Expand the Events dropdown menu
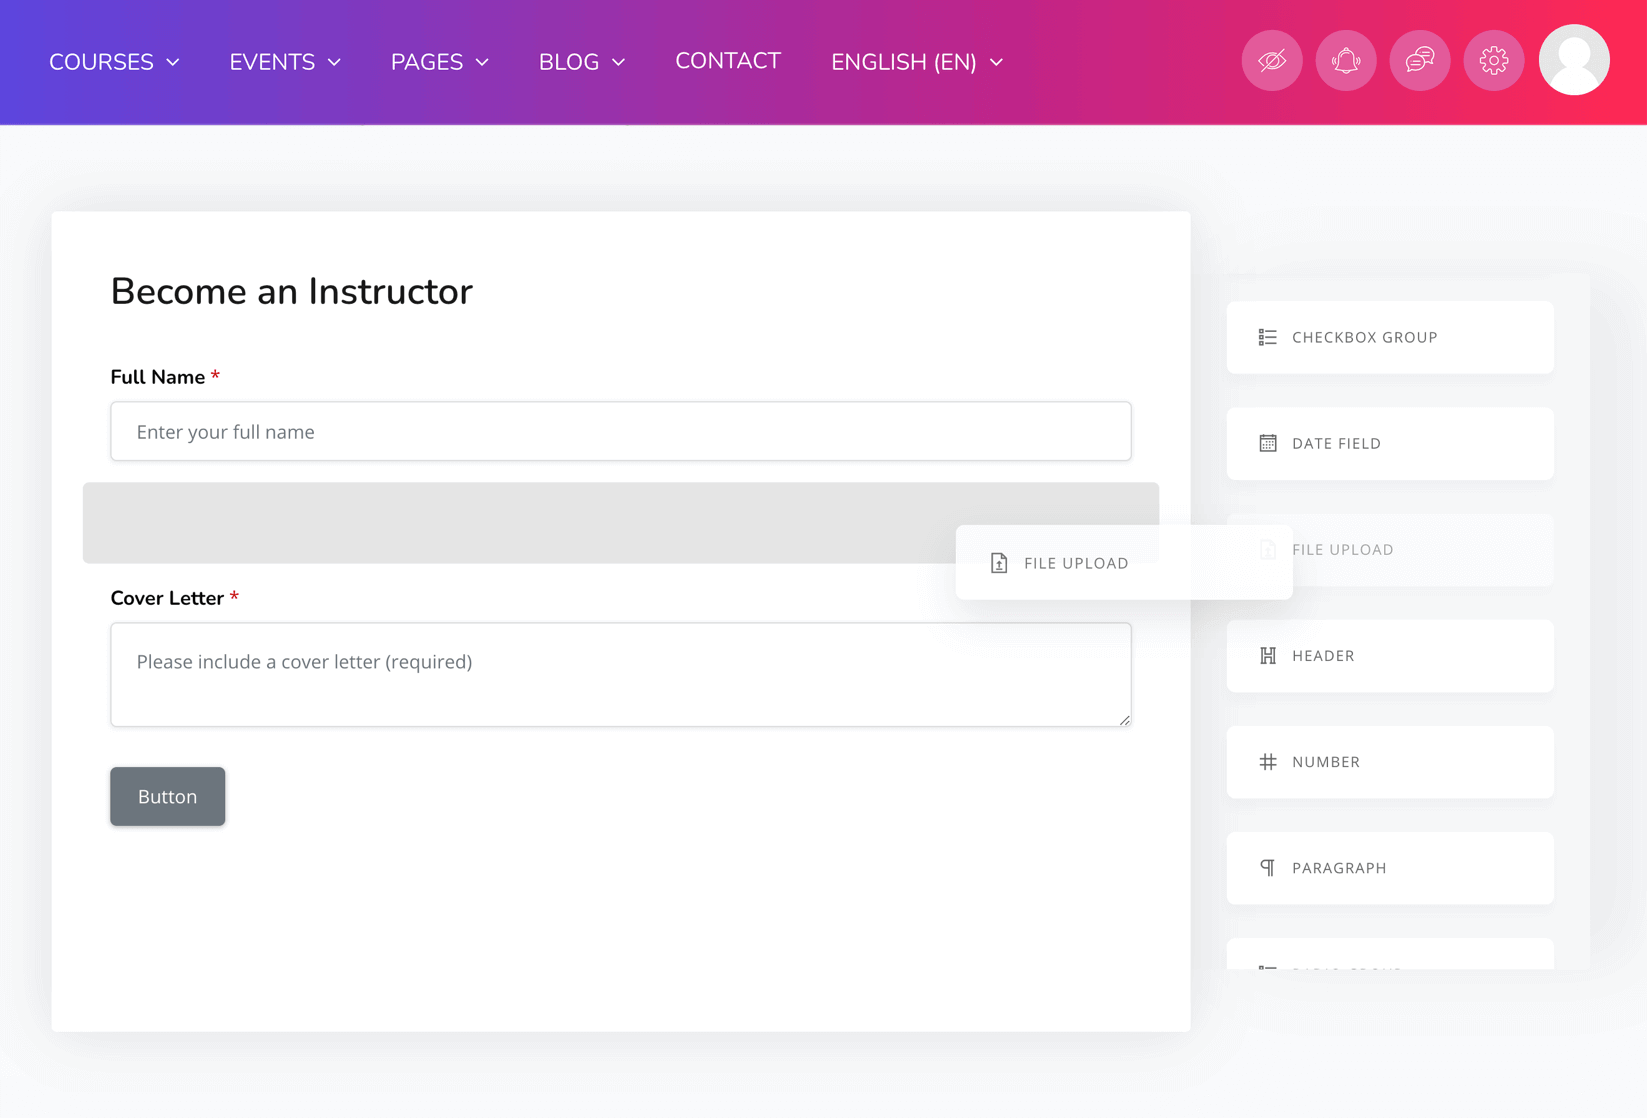The image size is (1647, 1118). [x=285, y=62]
